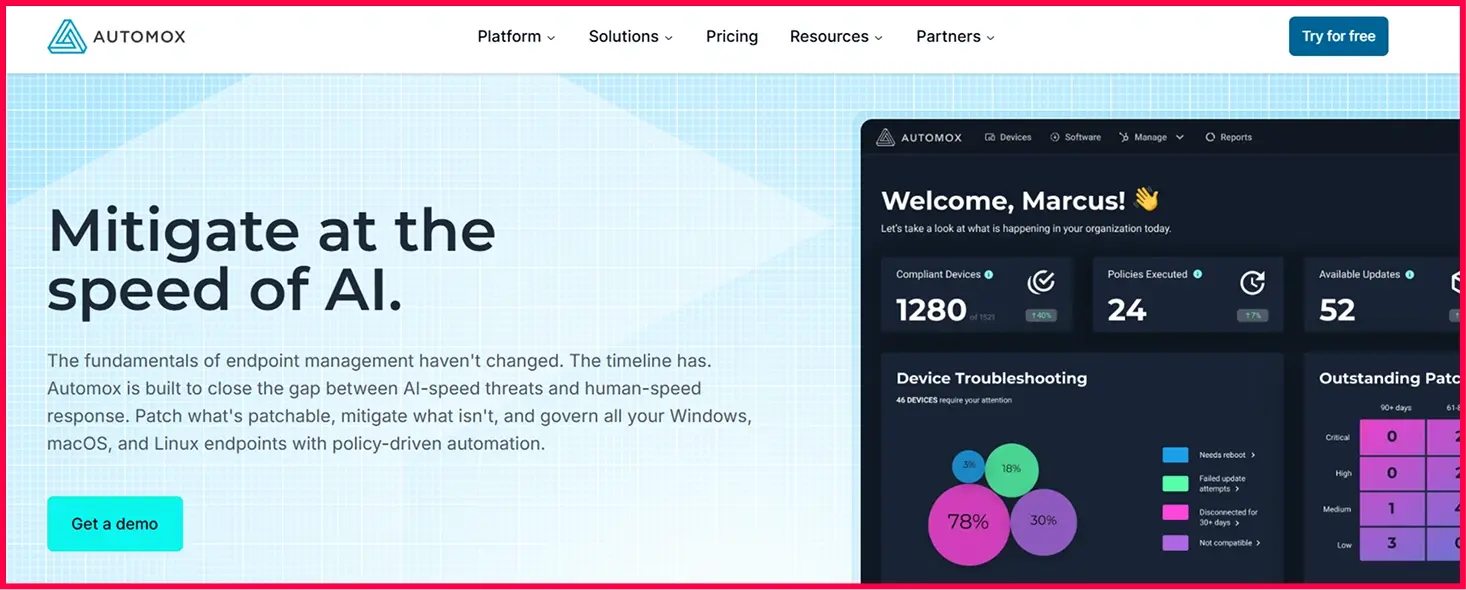Screen dimensions: 1466x590
Task: Click the green Failed update swatch
Action: [1175, 484]
